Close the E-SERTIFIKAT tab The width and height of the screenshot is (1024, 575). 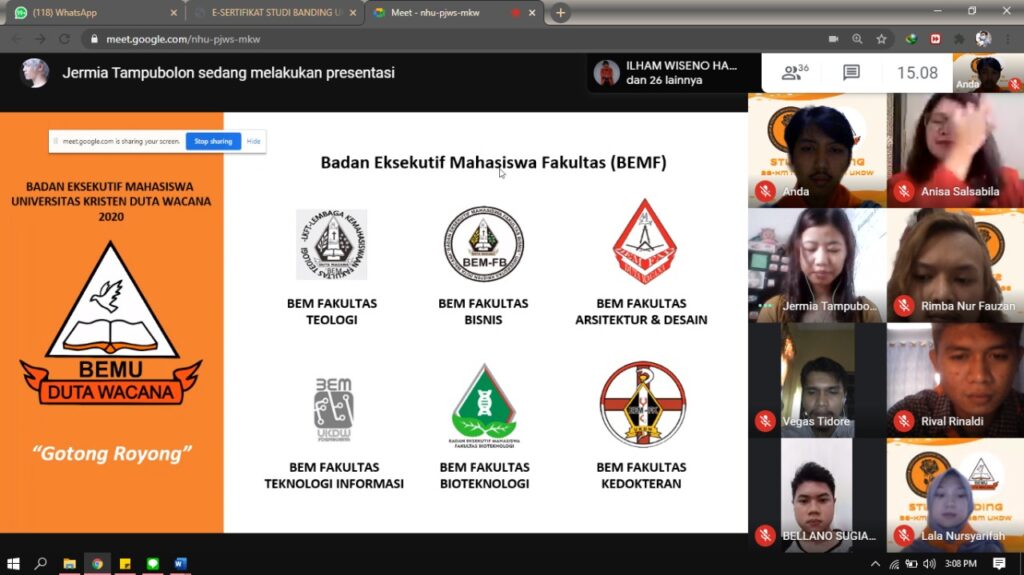353,12
